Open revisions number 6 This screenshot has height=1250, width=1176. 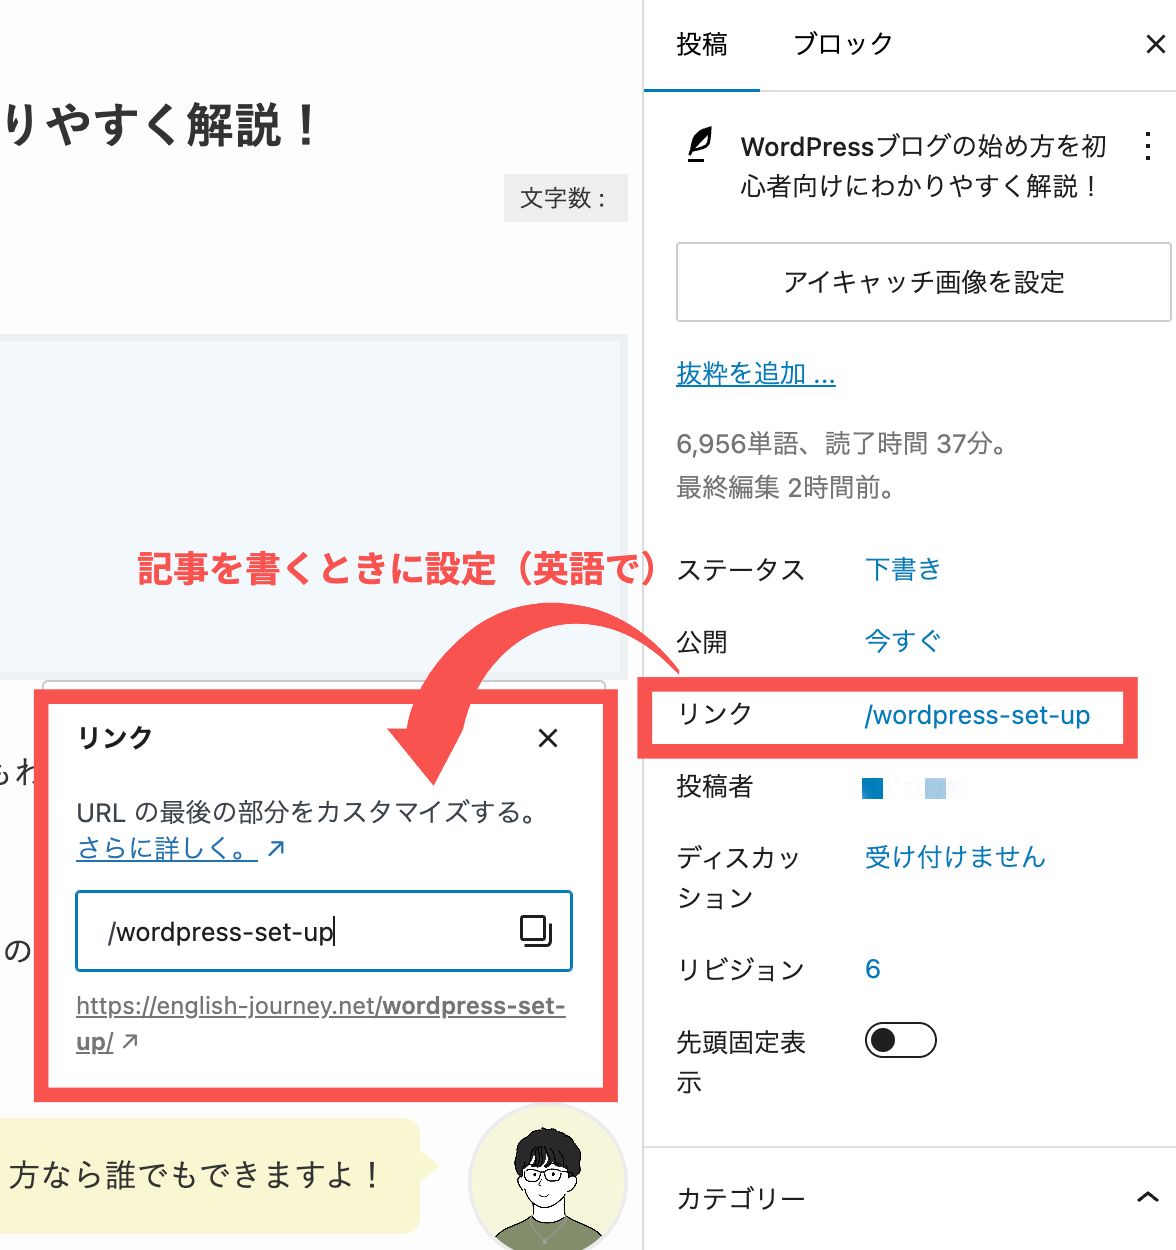pos(873,969)
